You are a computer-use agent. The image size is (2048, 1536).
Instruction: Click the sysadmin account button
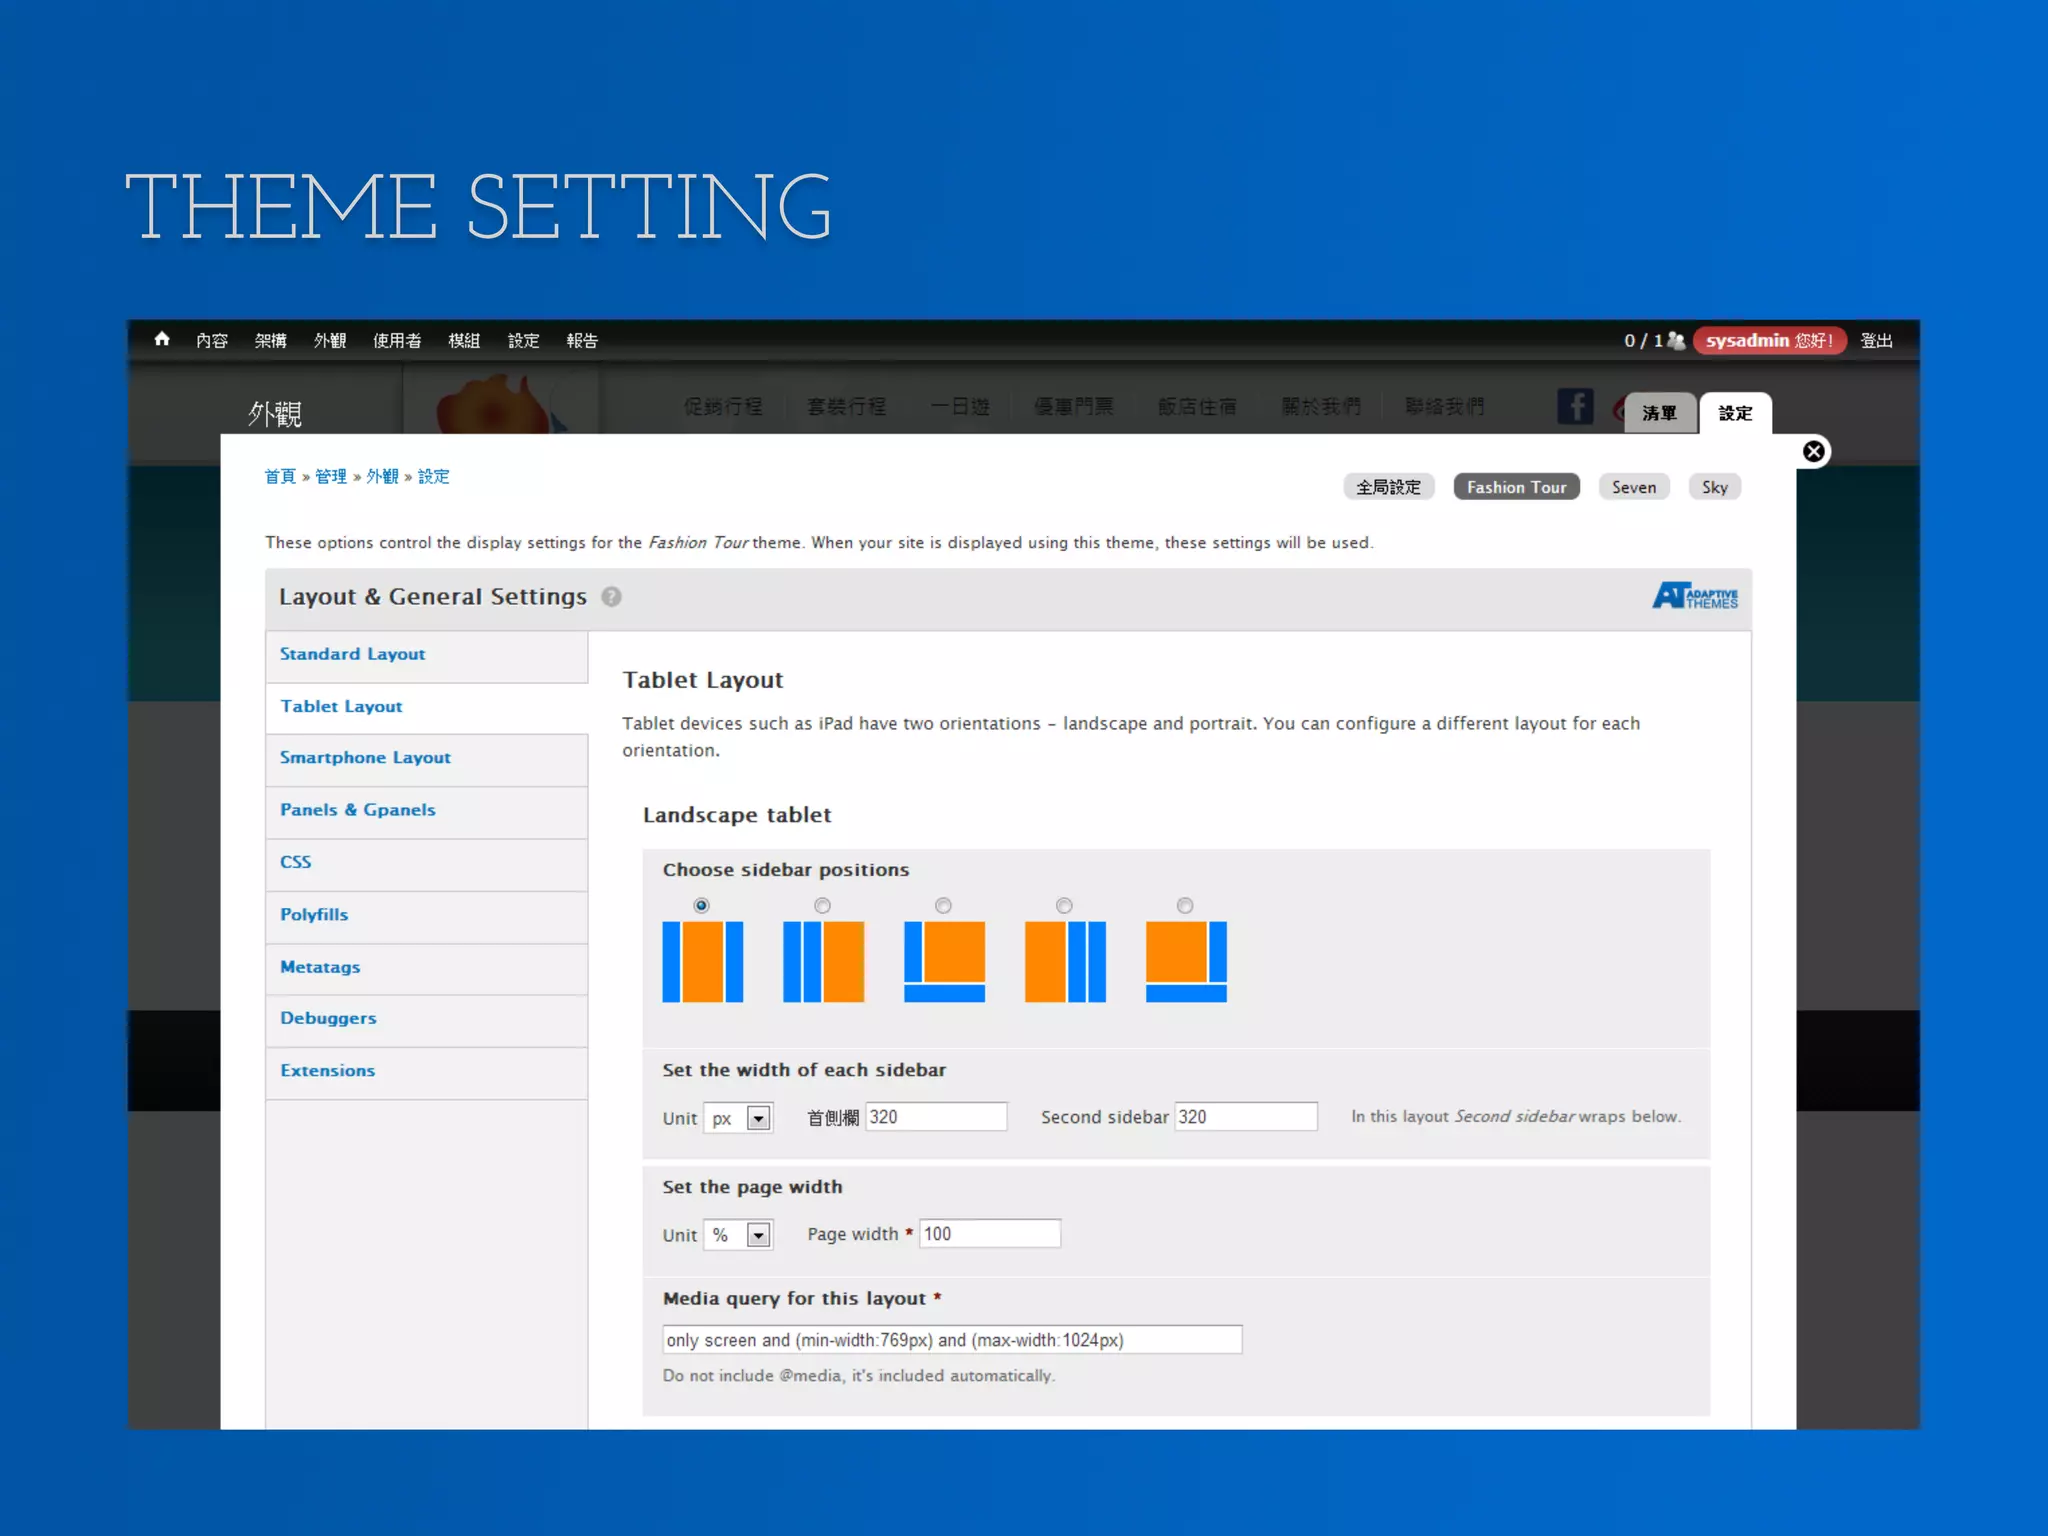click(x=1768, y=341)
